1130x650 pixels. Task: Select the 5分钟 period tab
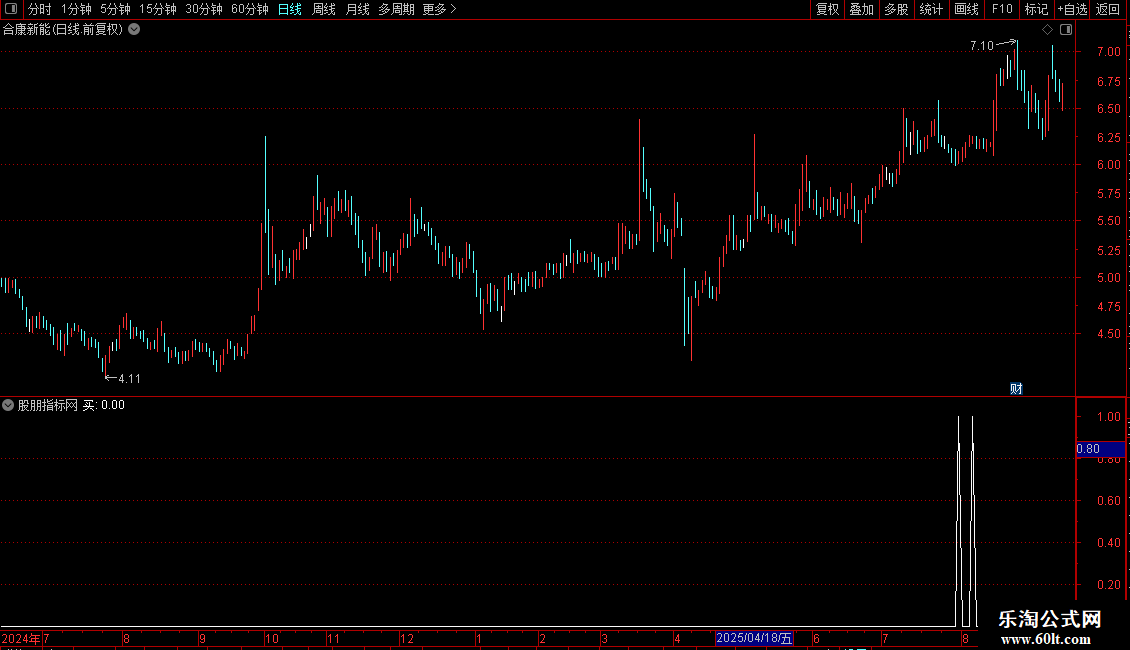[x=115, y=9]
